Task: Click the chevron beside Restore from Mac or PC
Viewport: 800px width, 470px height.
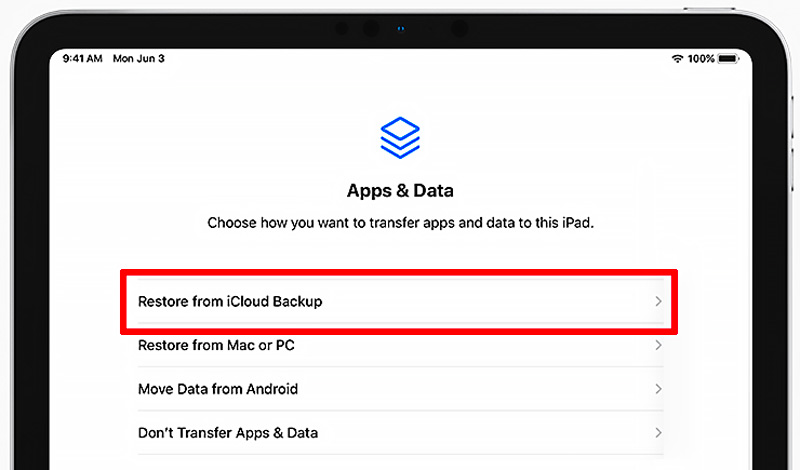Action: coord(658,345)
